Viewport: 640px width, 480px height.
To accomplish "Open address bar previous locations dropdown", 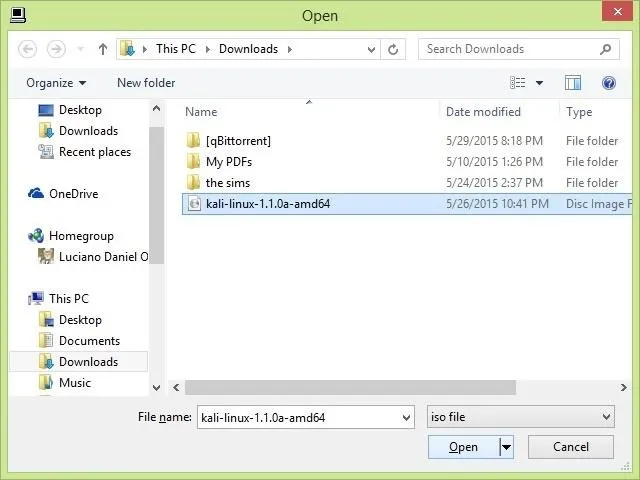I will point(371,50).
